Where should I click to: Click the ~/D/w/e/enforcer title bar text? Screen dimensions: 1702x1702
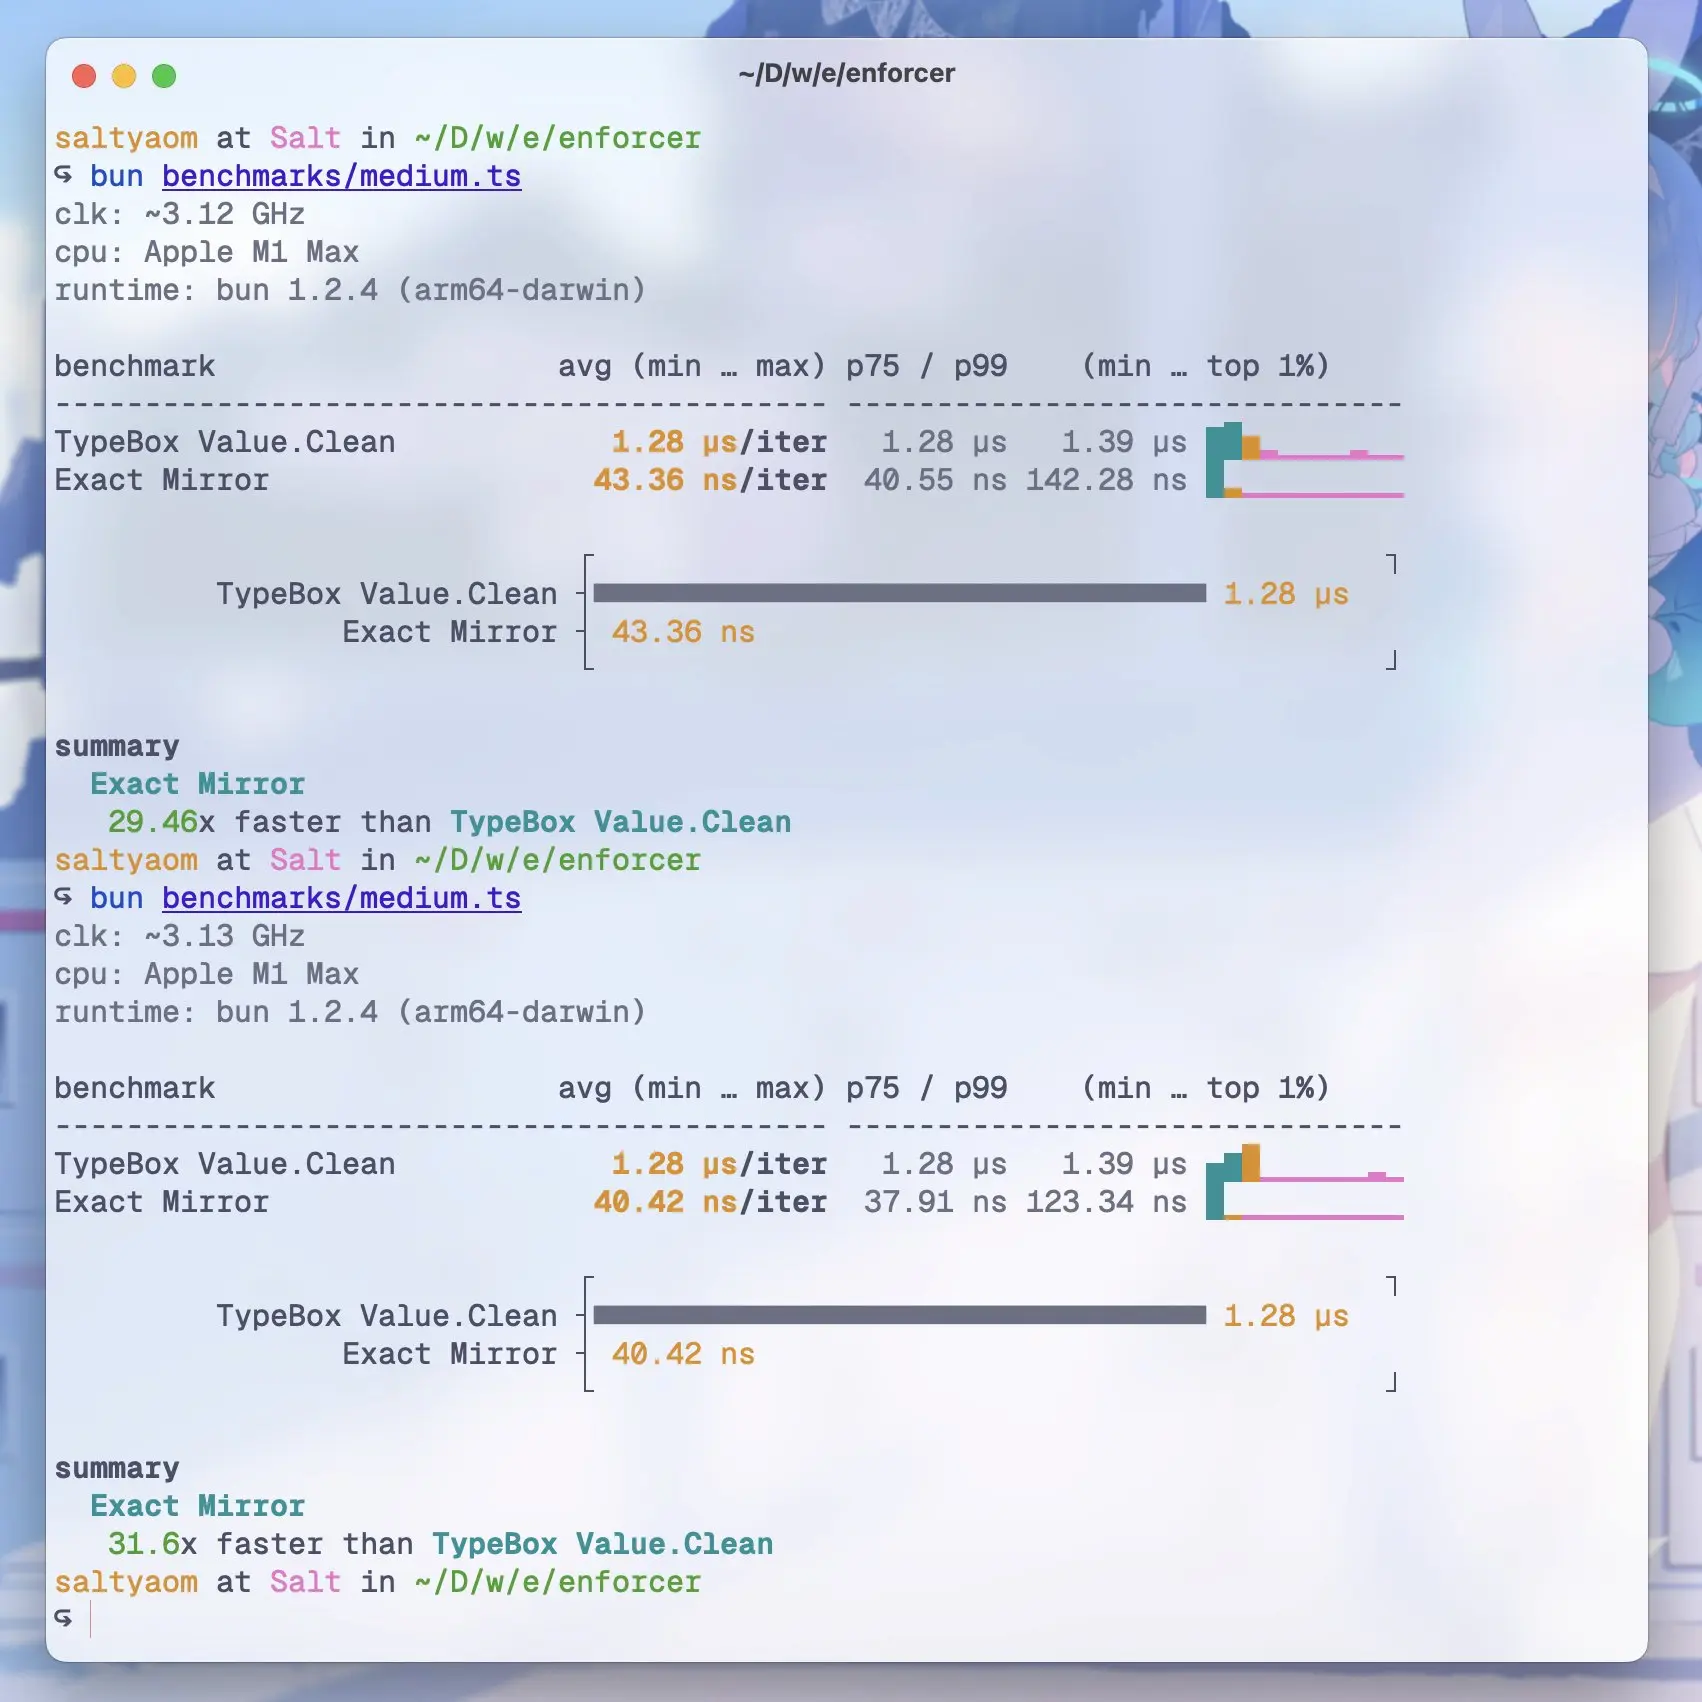(x=846, y=73)
